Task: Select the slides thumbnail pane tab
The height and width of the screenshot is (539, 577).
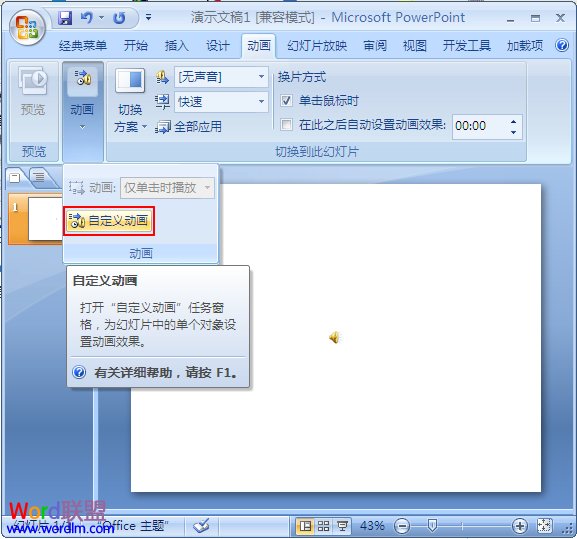Action: coord(15,178)
